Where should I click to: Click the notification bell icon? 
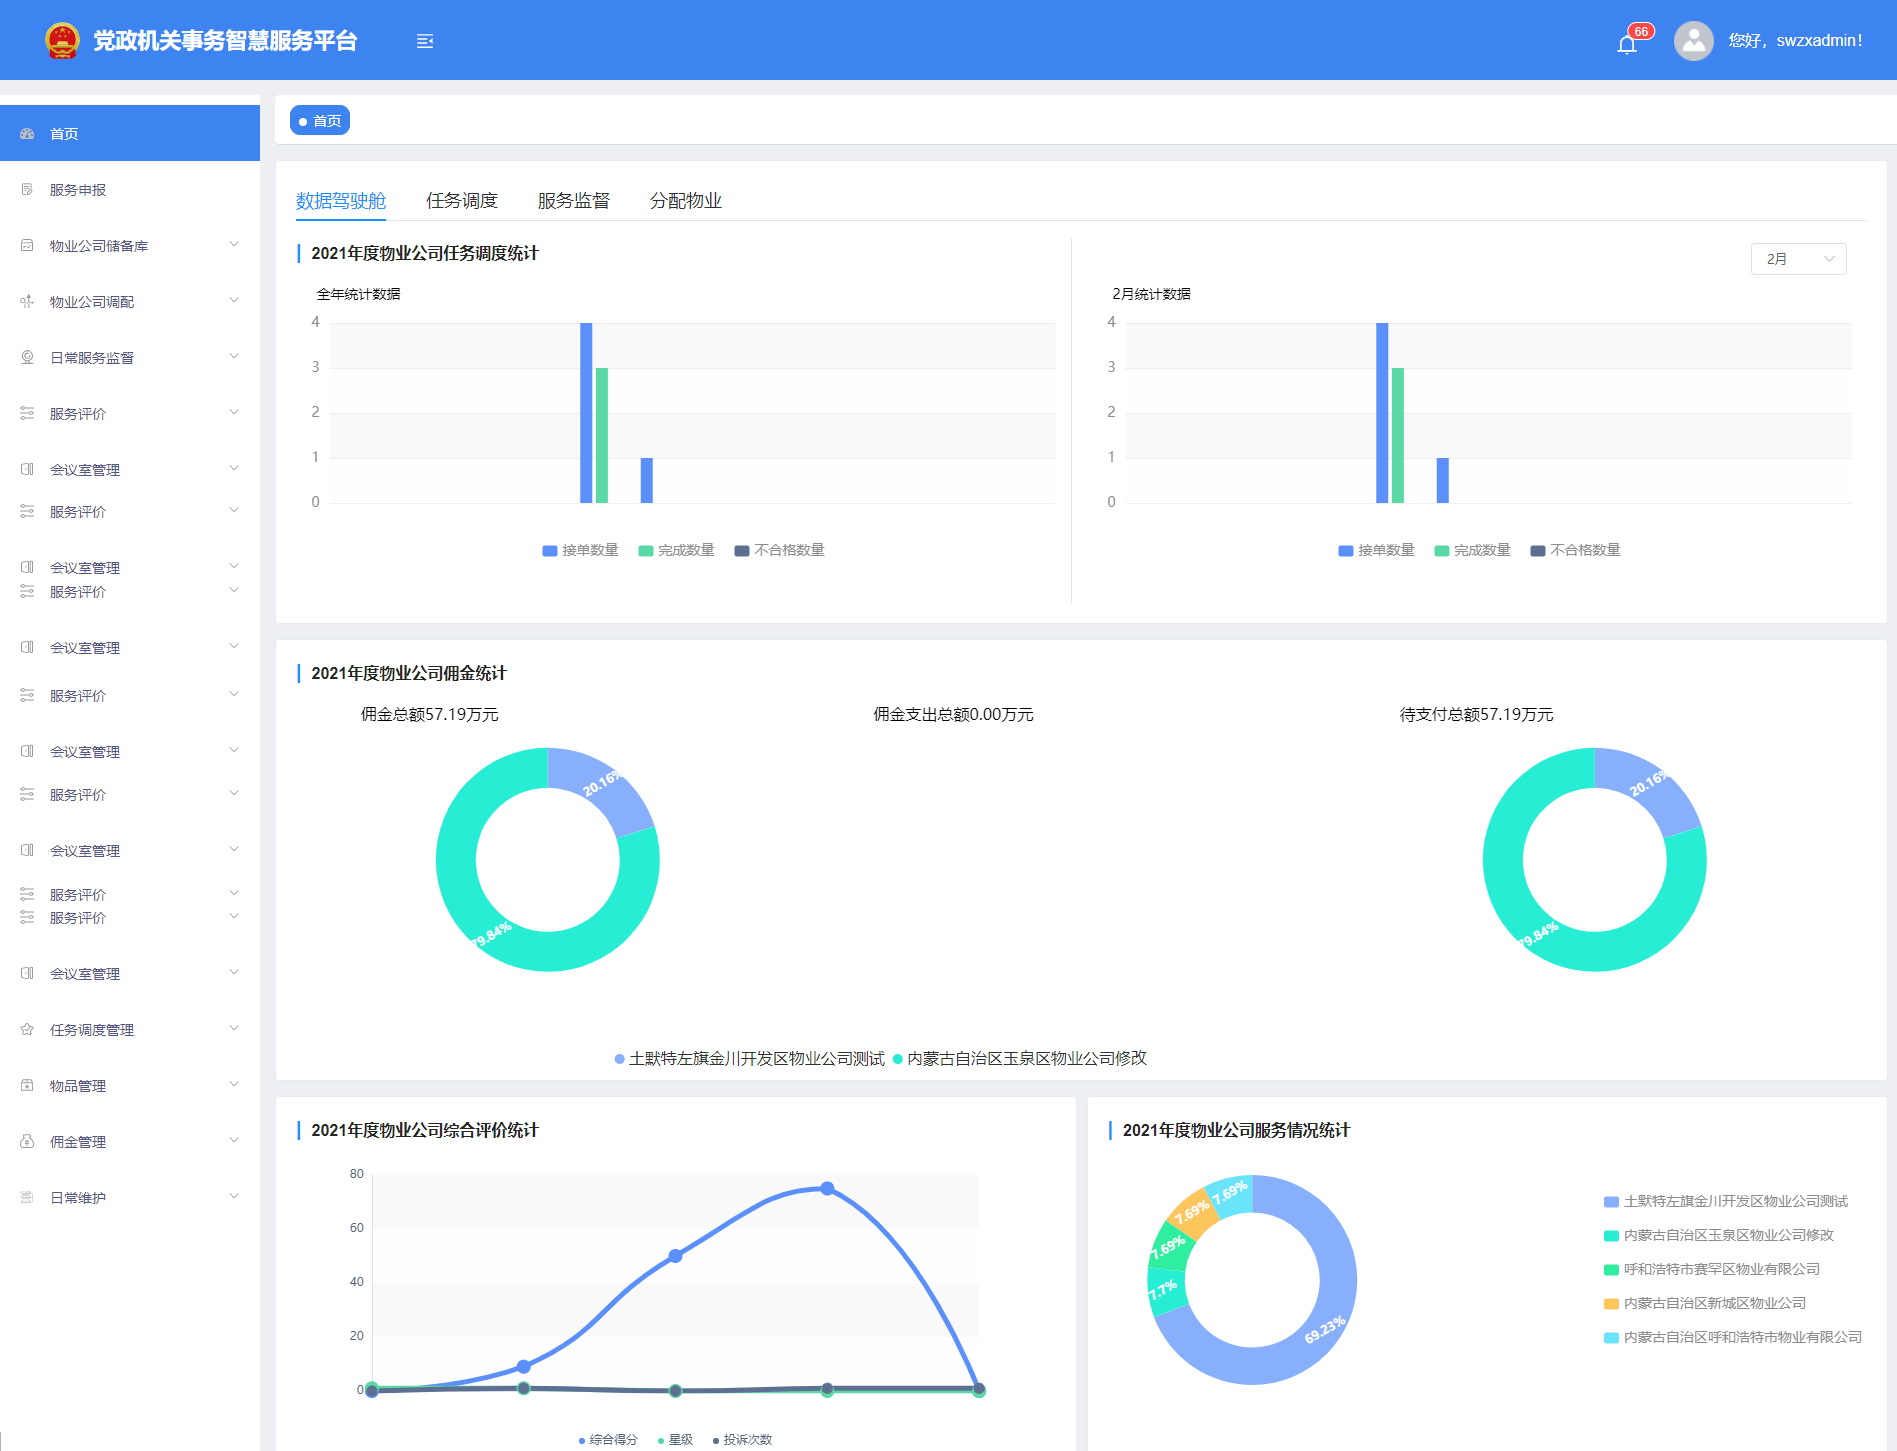tap(1626, 44)
